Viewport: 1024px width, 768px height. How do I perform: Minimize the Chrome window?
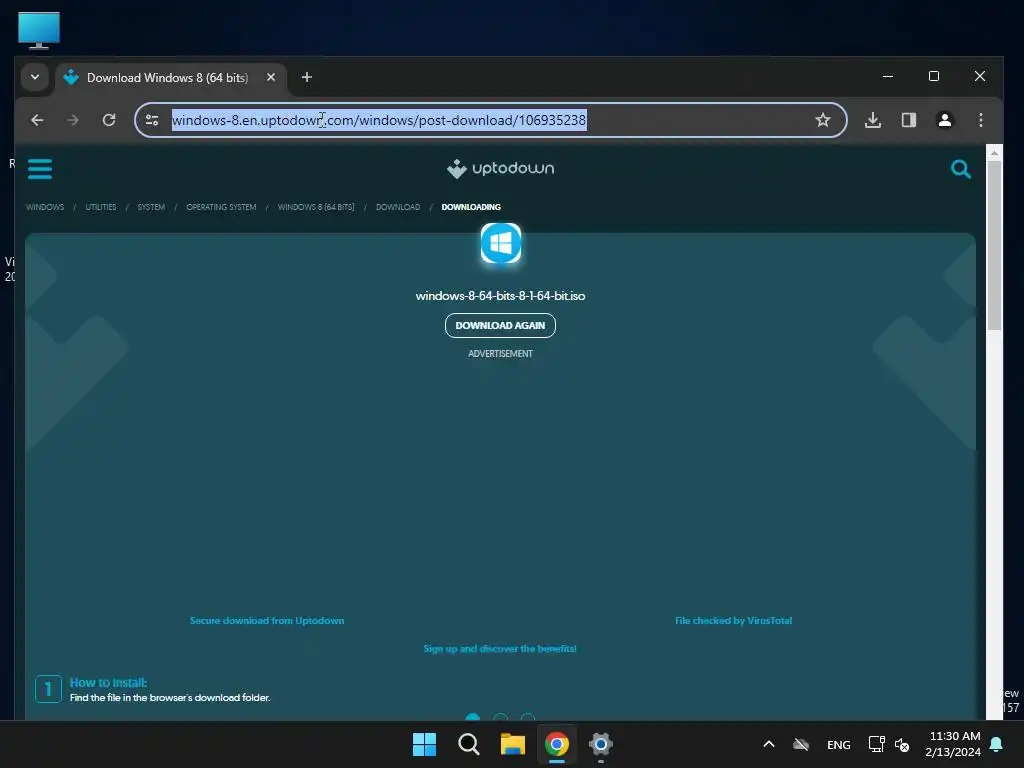point(888,76)
